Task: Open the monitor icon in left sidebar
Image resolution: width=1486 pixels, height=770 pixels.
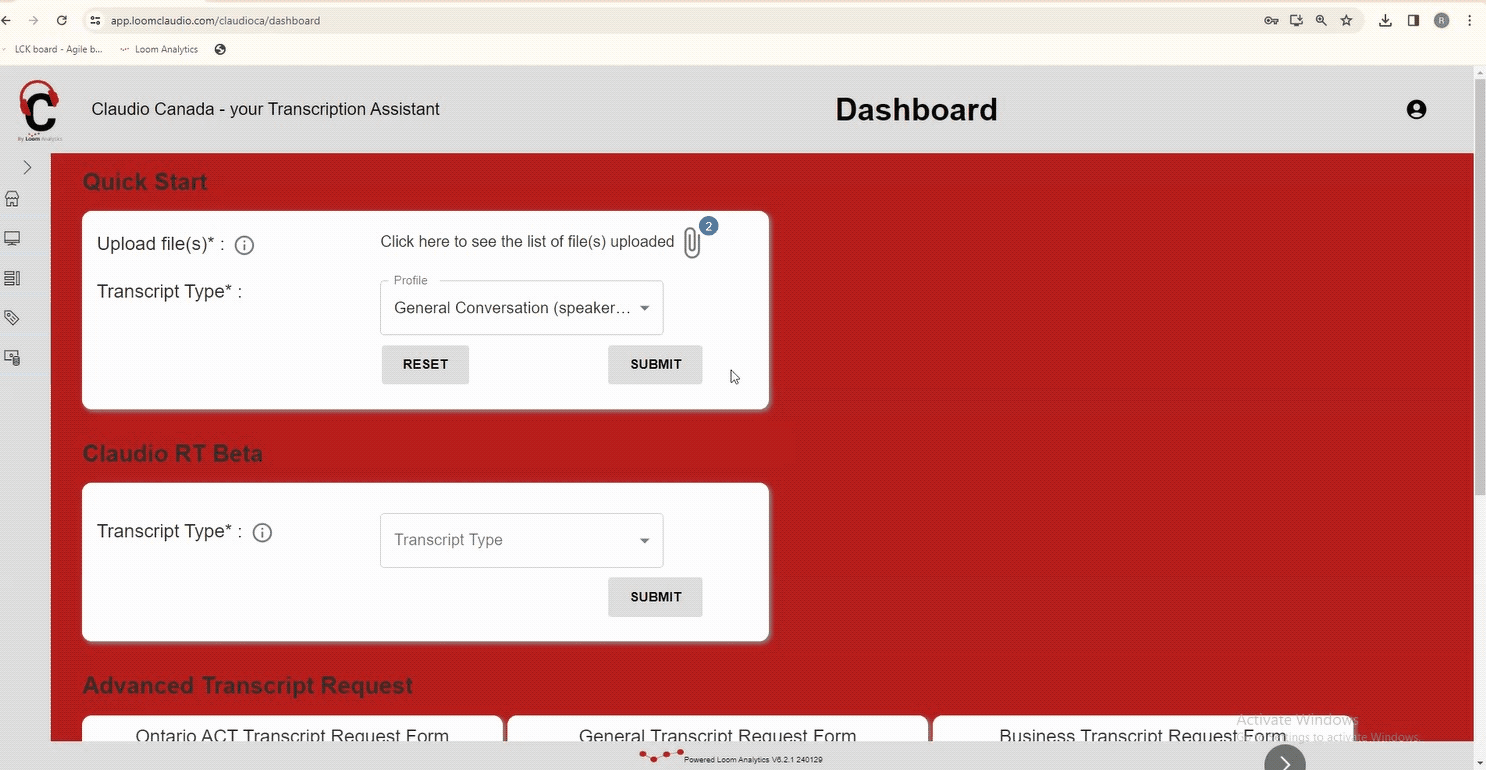Action: coord(13,239)
